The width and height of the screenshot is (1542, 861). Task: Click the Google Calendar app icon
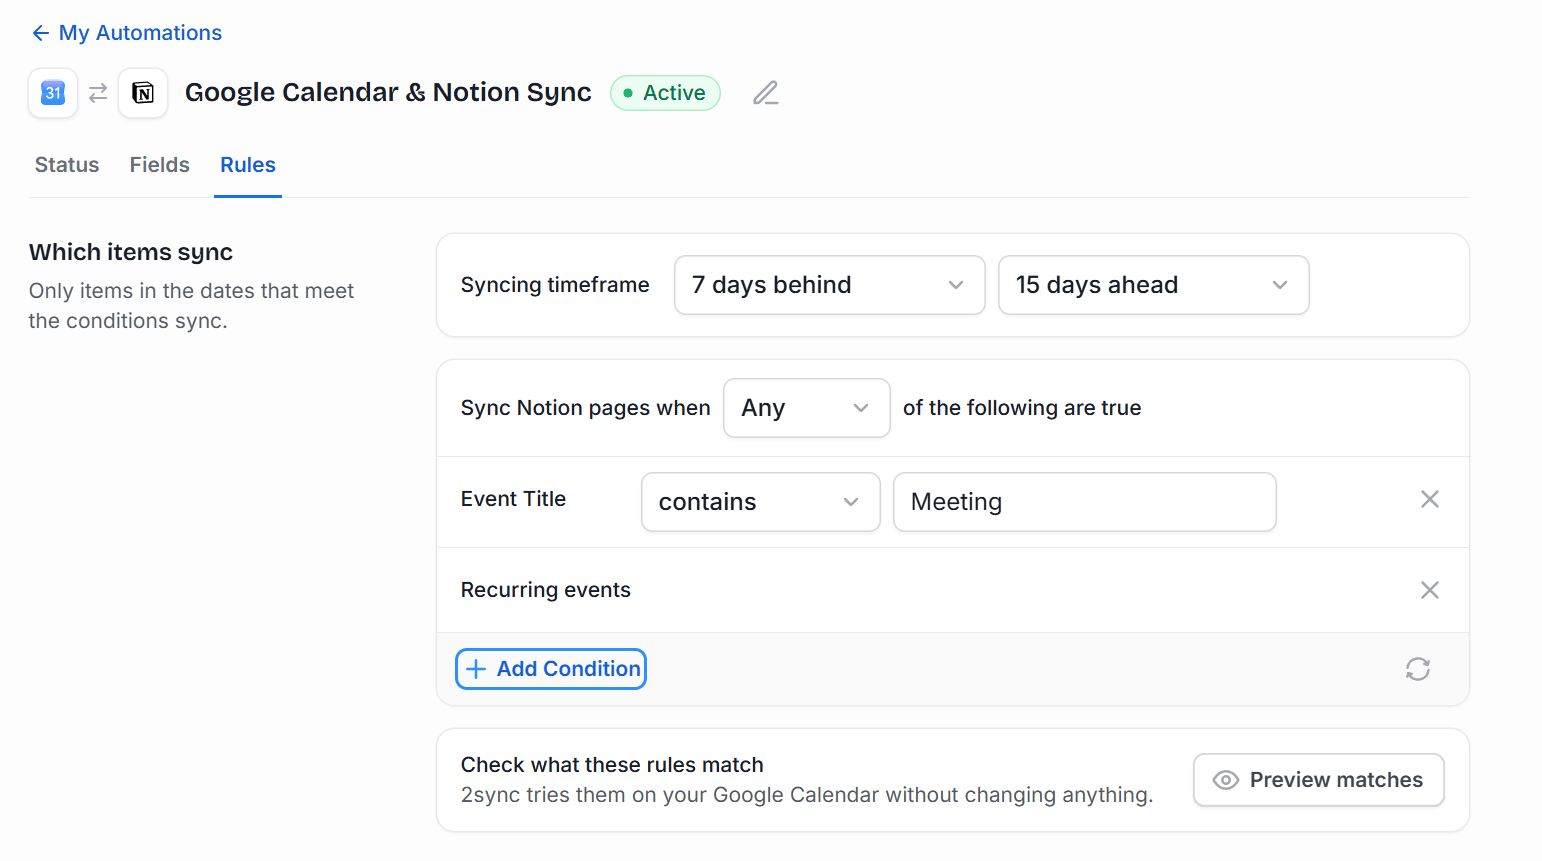(x=53, y=93)
